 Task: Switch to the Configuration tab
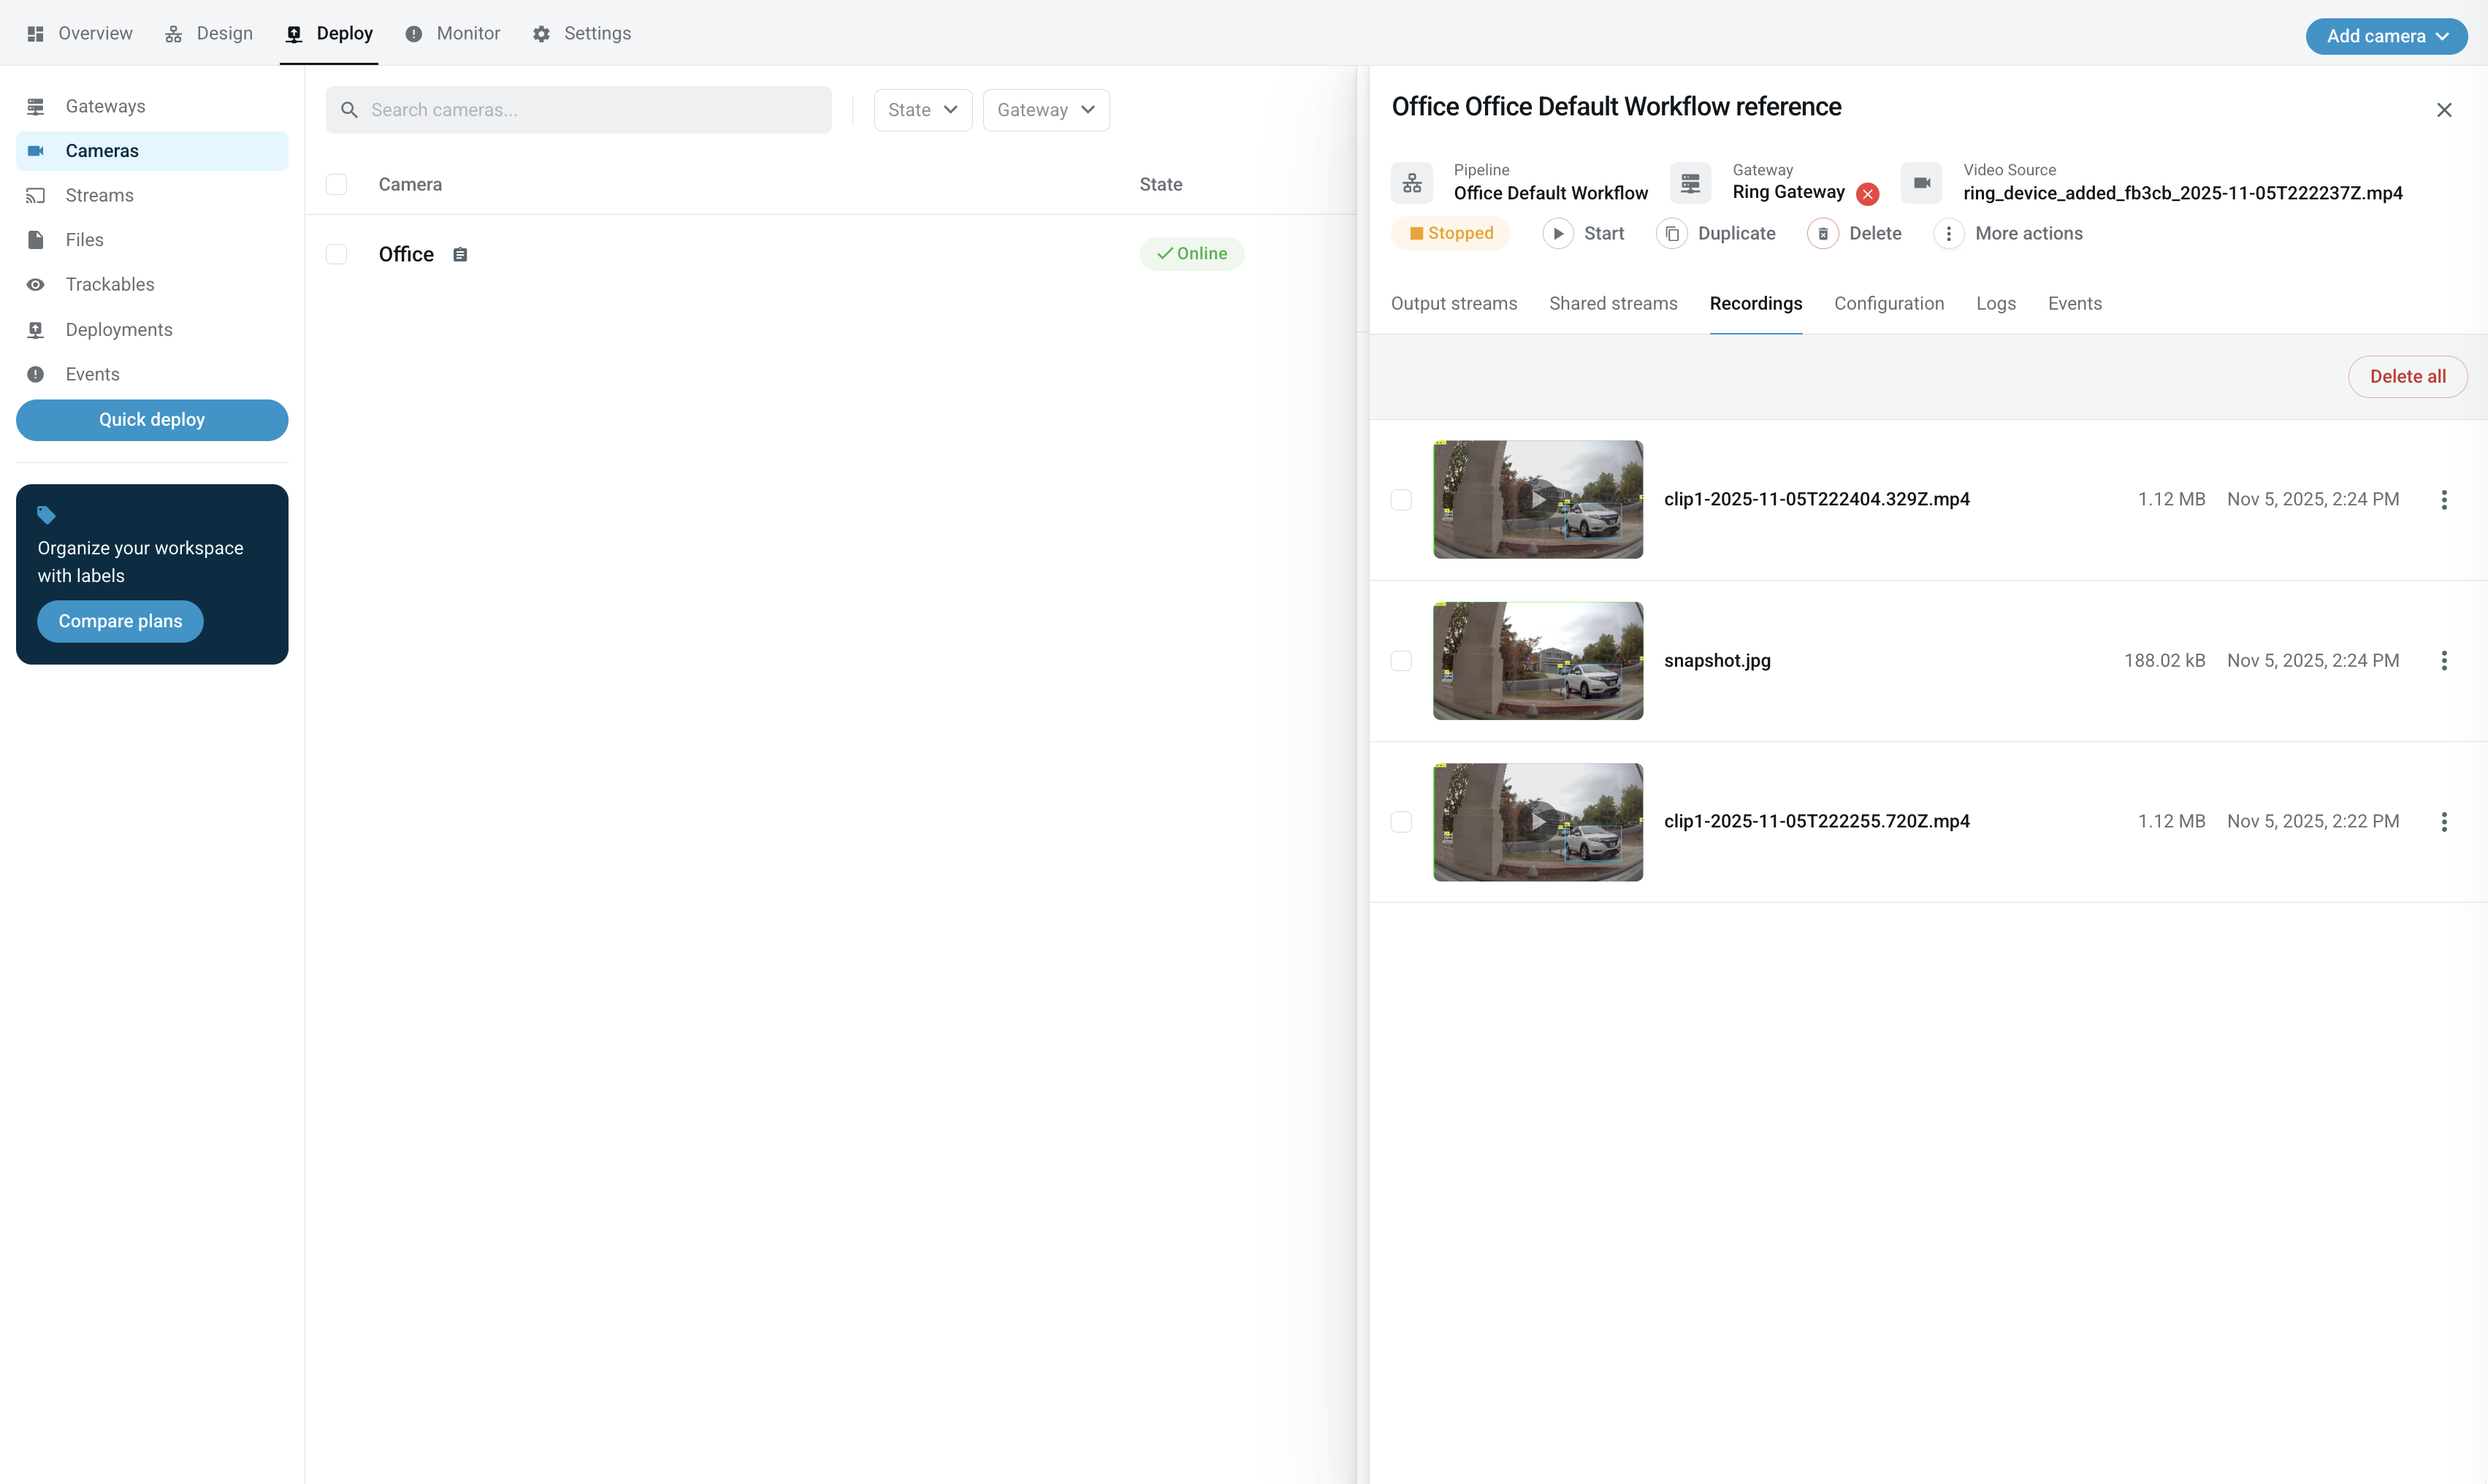coord(1888,303)
